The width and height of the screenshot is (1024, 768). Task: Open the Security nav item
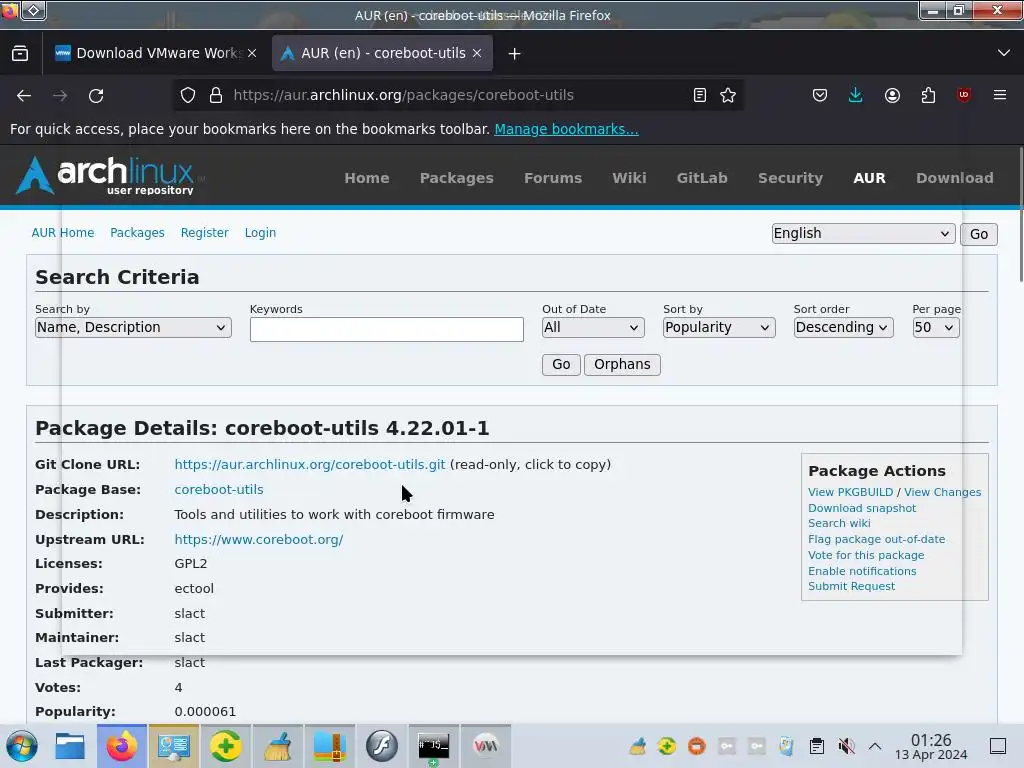point(790,178)
